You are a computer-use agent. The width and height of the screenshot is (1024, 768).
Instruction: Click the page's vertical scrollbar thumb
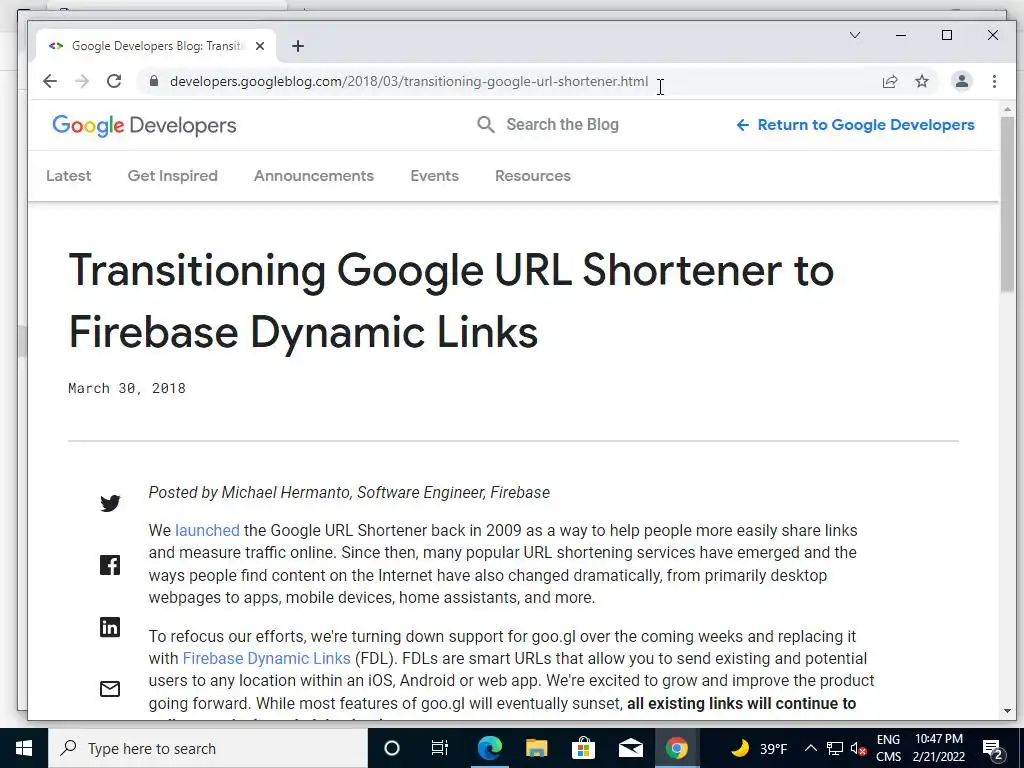[1007, 204]
